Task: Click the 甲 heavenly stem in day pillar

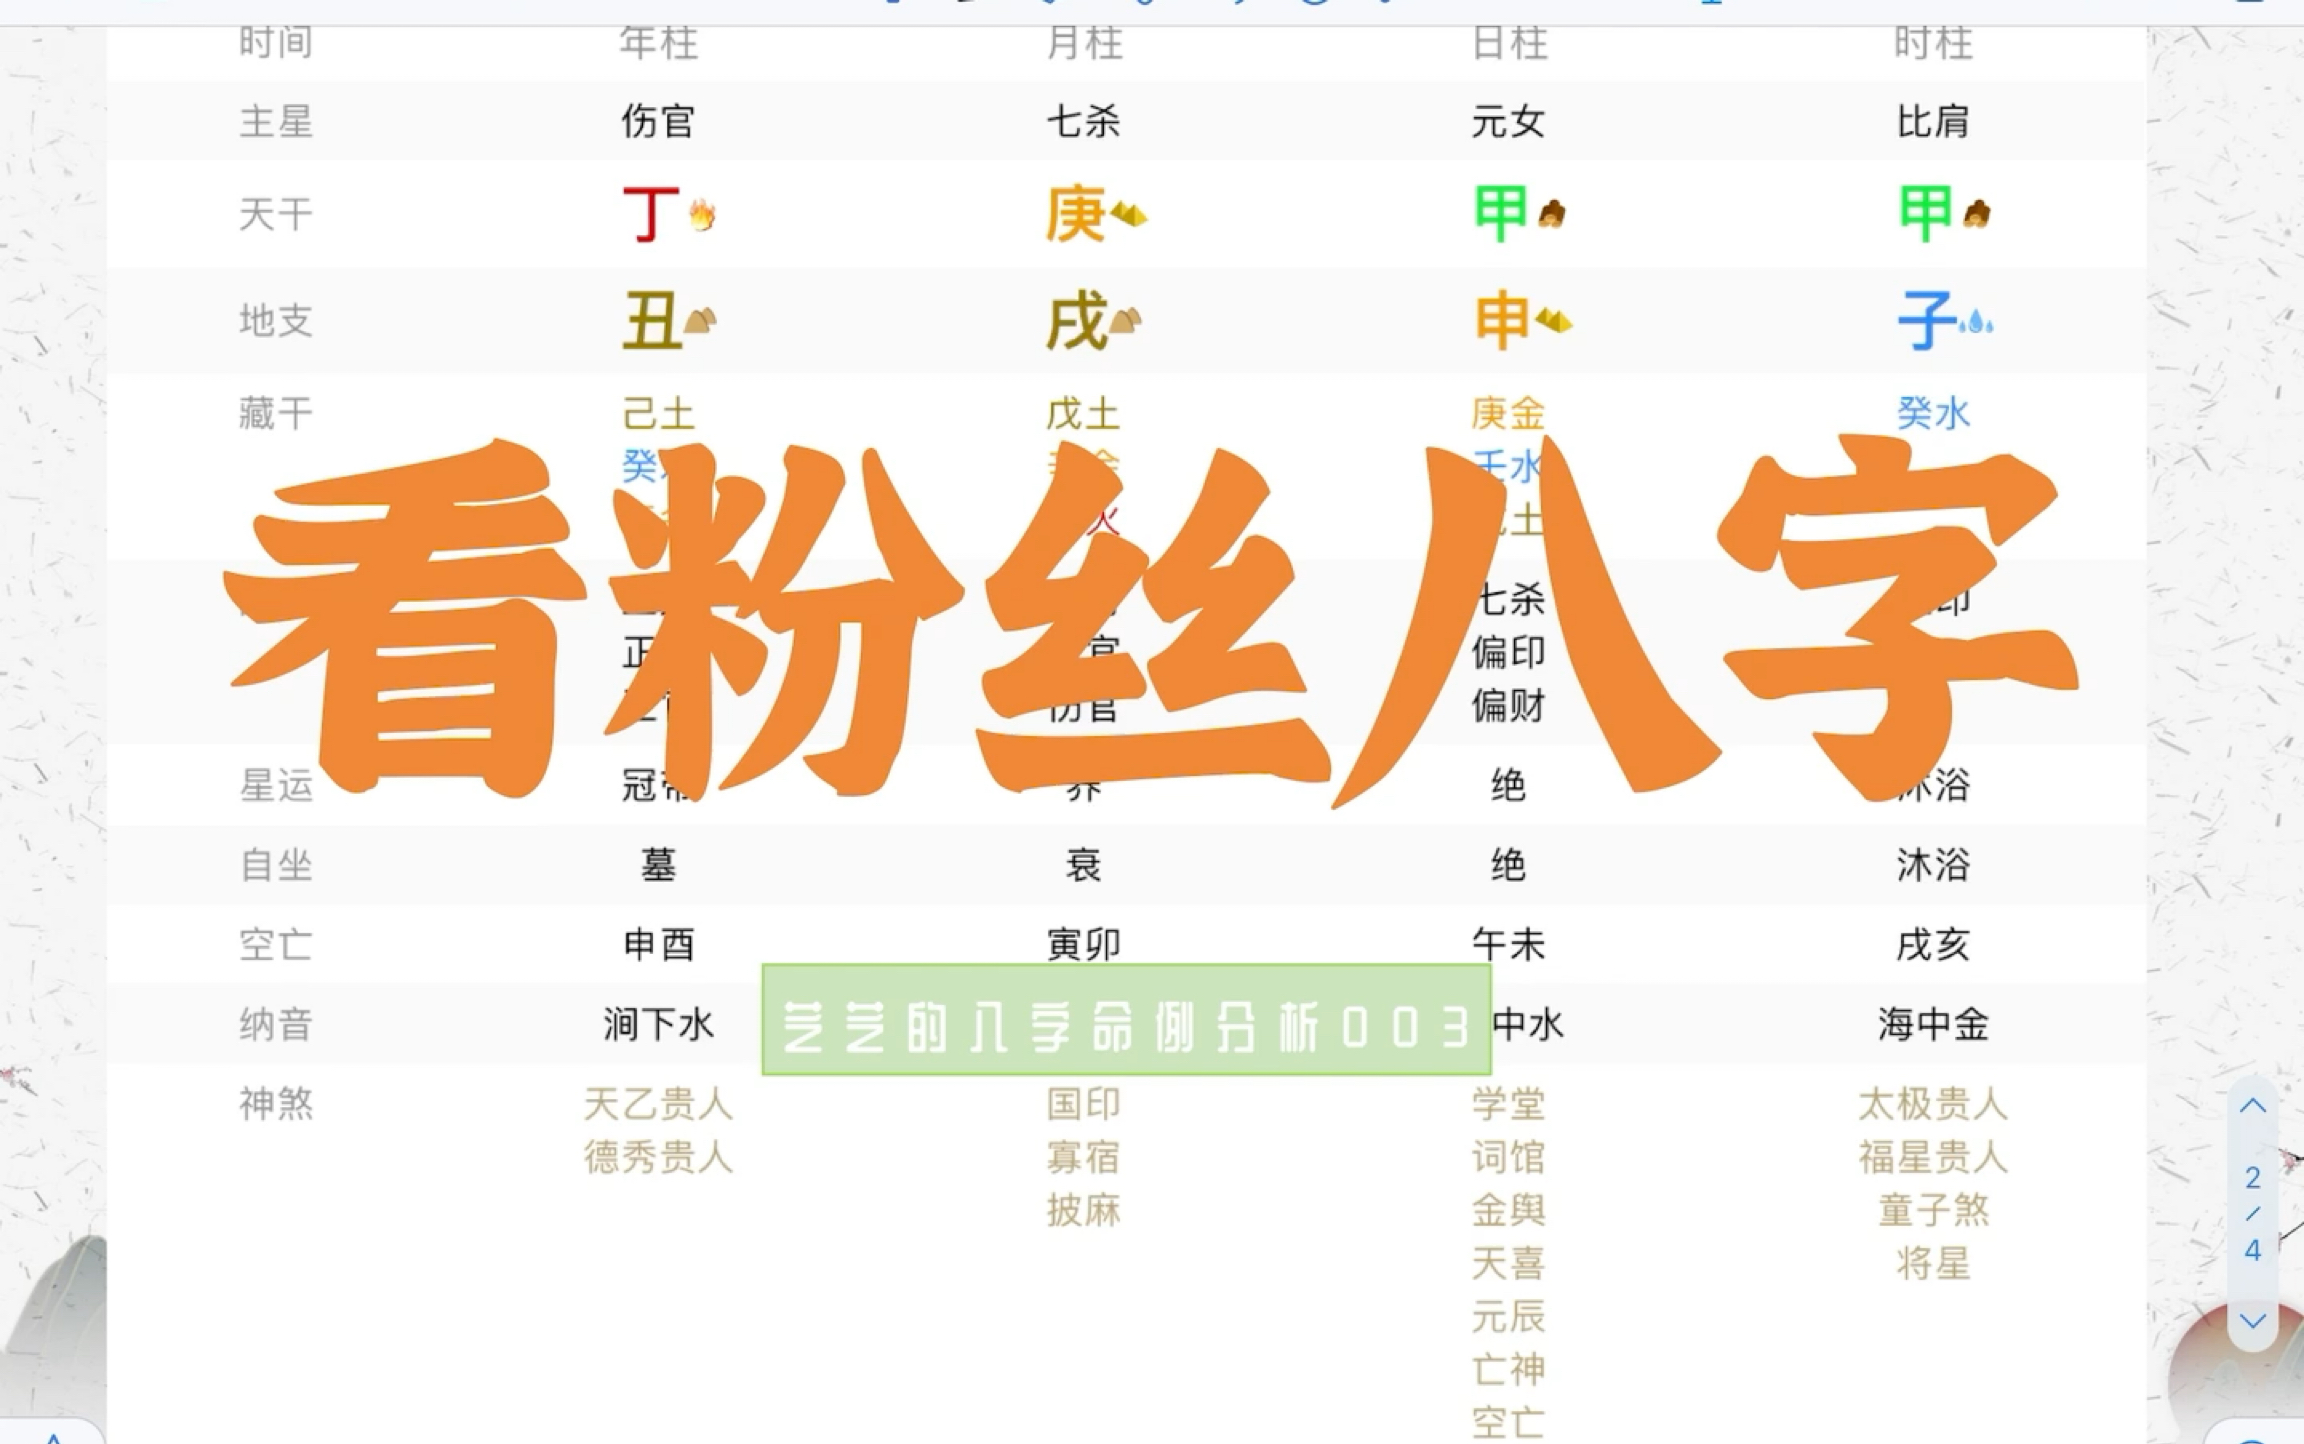Action: [1500, 213]
